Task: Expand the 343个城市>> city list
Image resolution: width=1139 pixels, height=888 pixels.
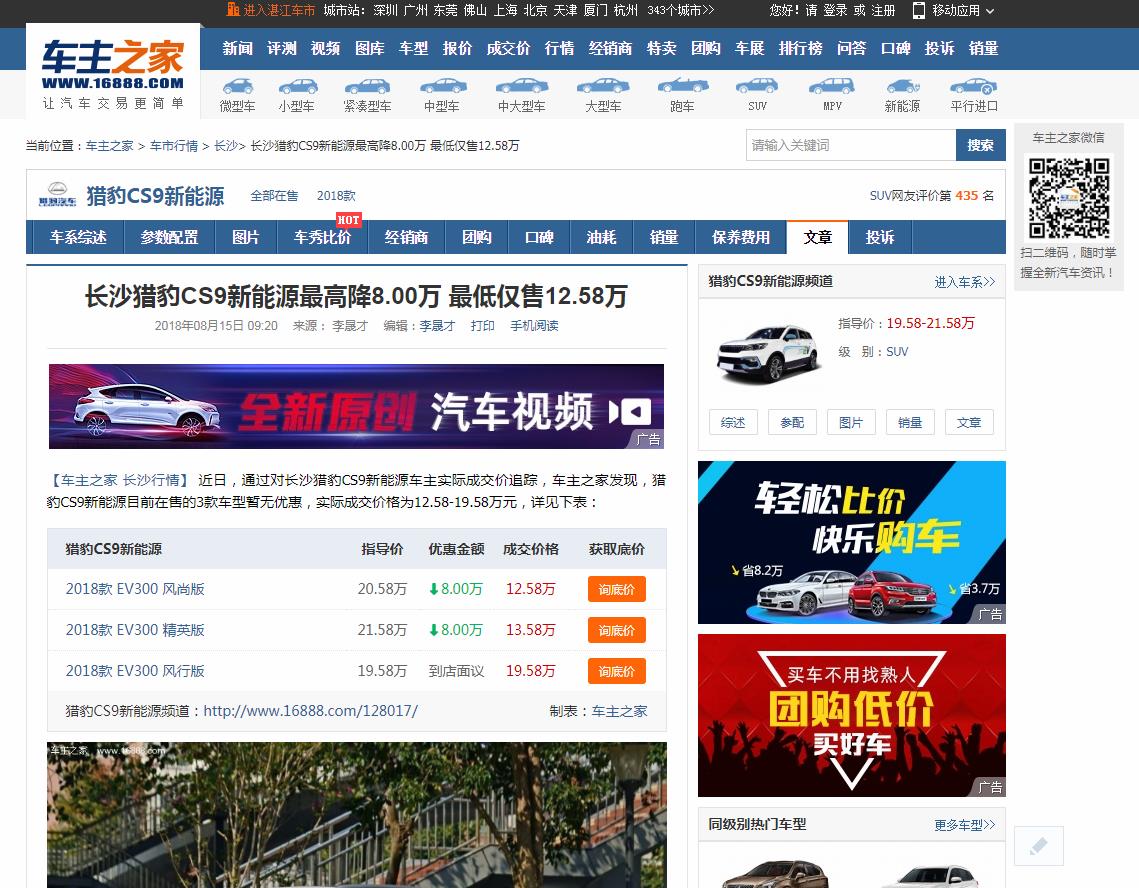Action: click(x=681, y=10)
